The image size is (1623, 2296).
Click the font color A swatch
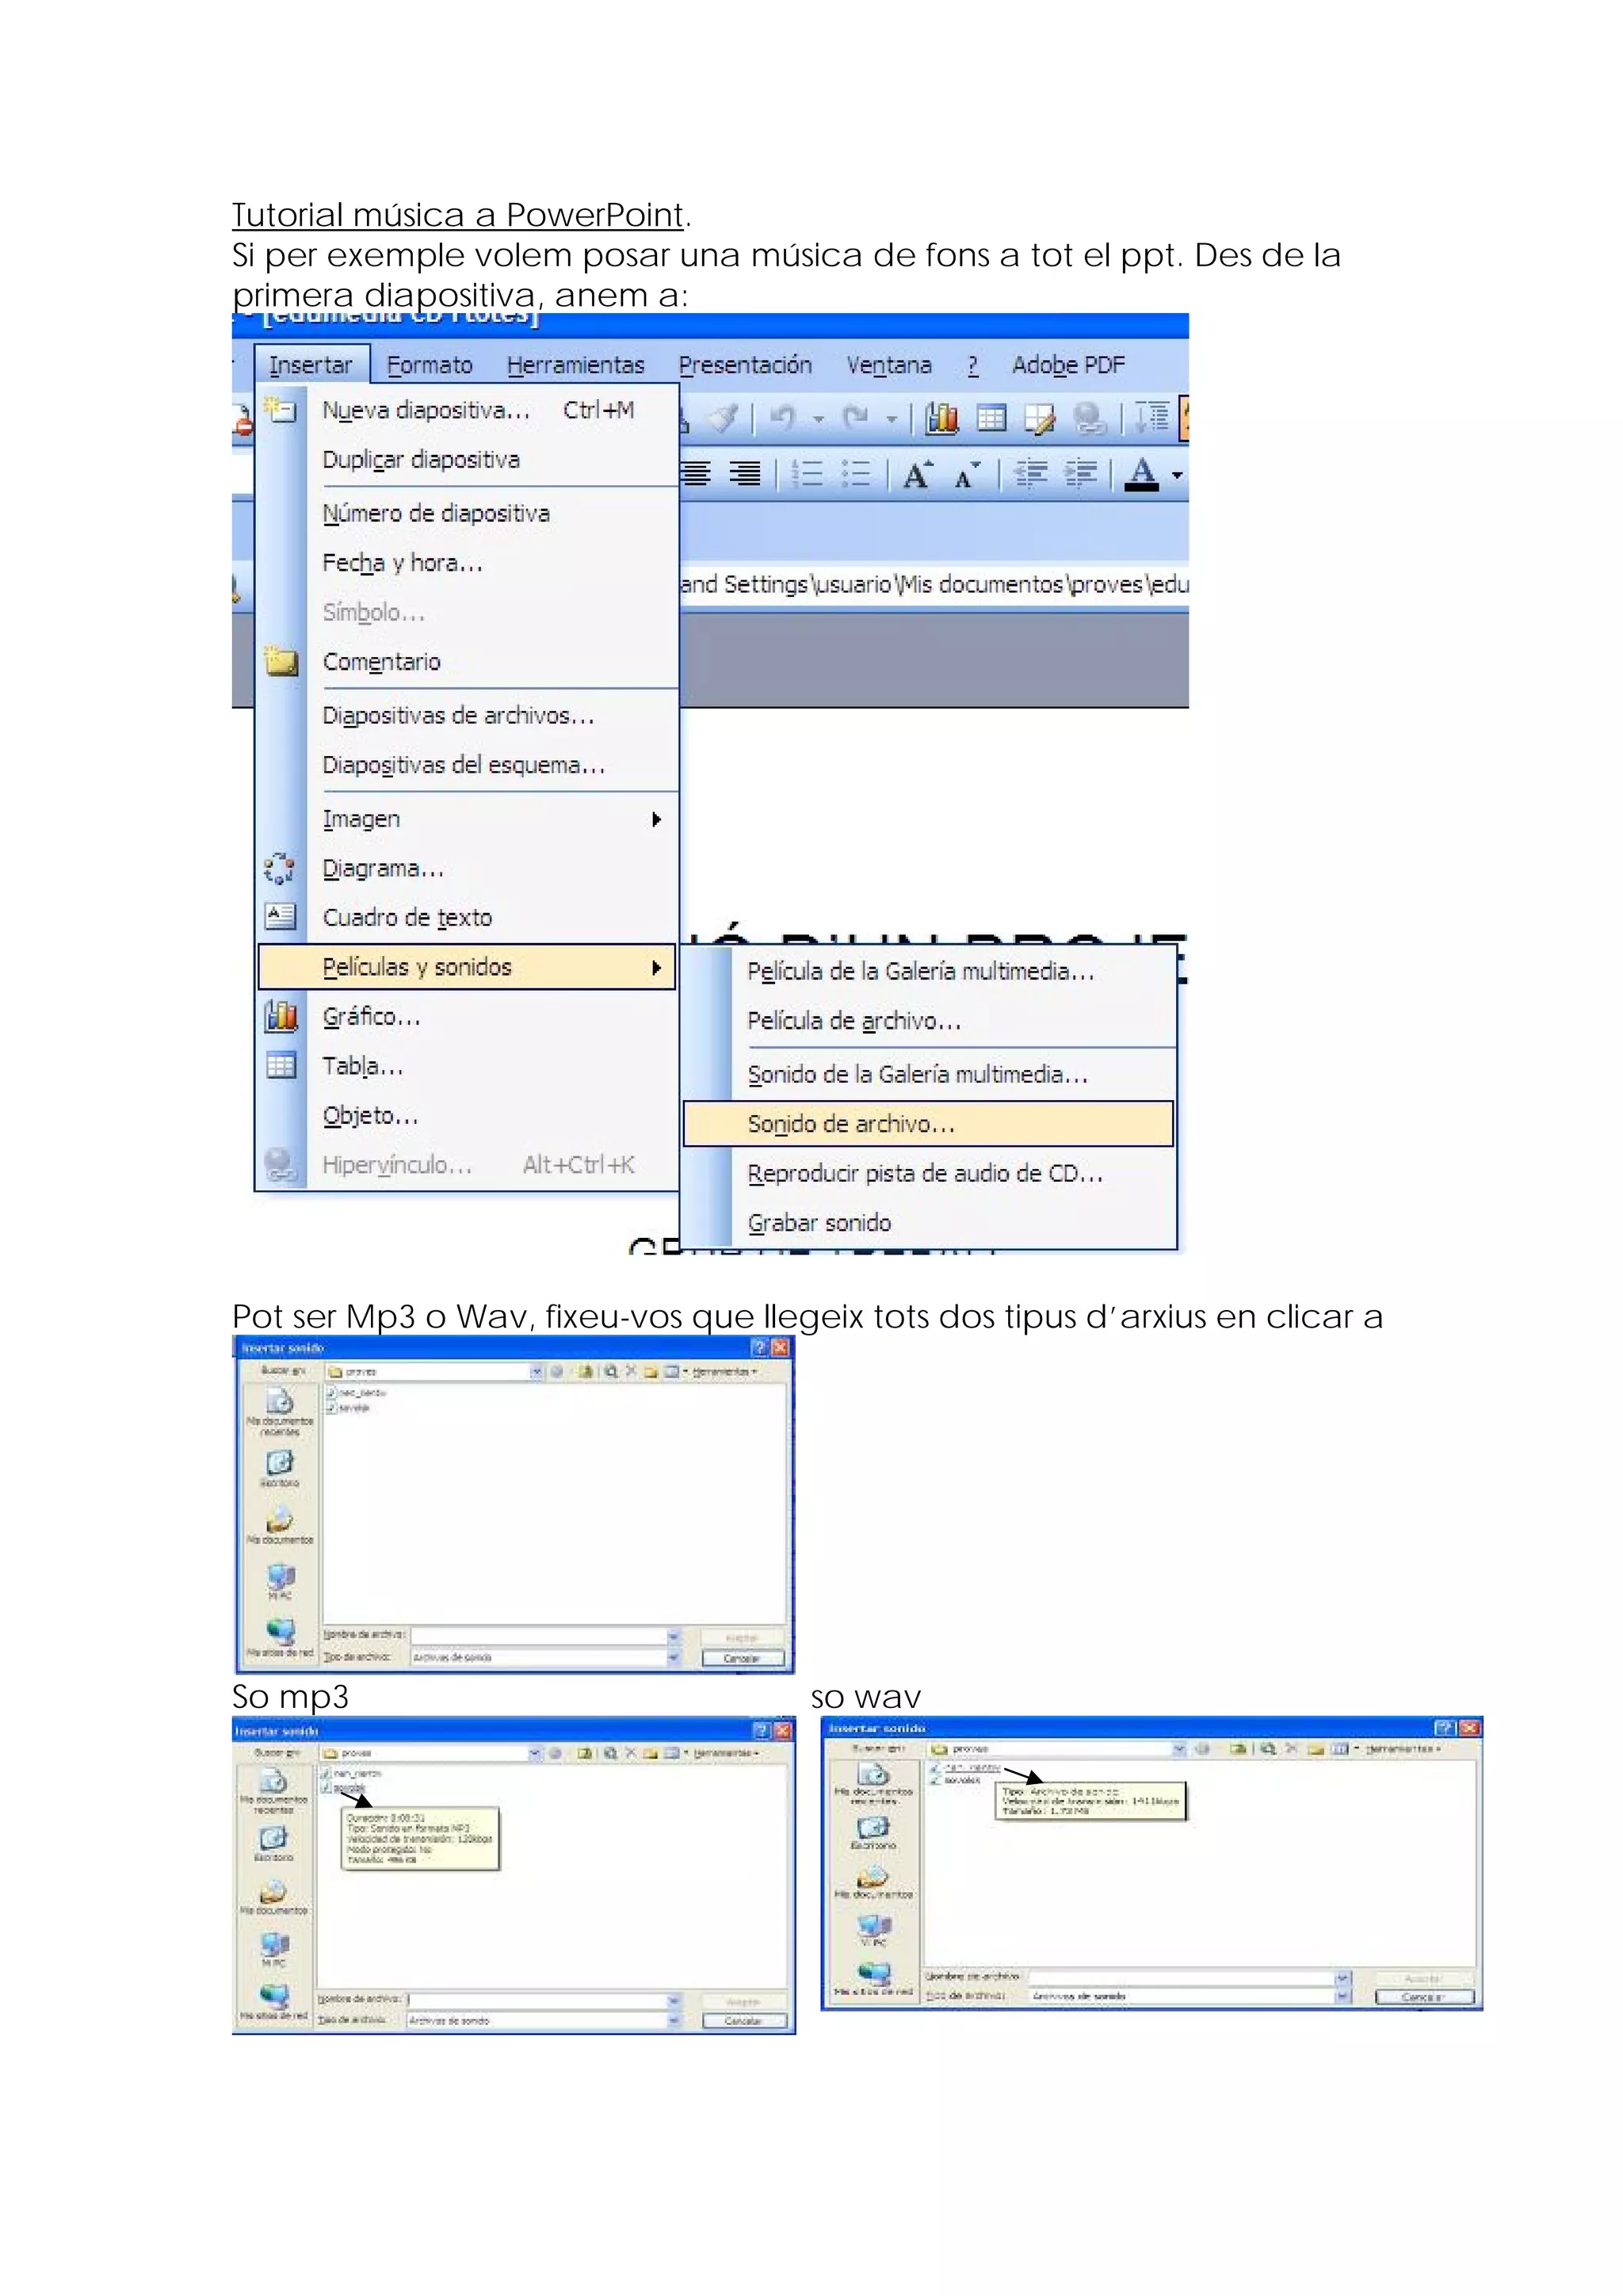pos(1141,474)
